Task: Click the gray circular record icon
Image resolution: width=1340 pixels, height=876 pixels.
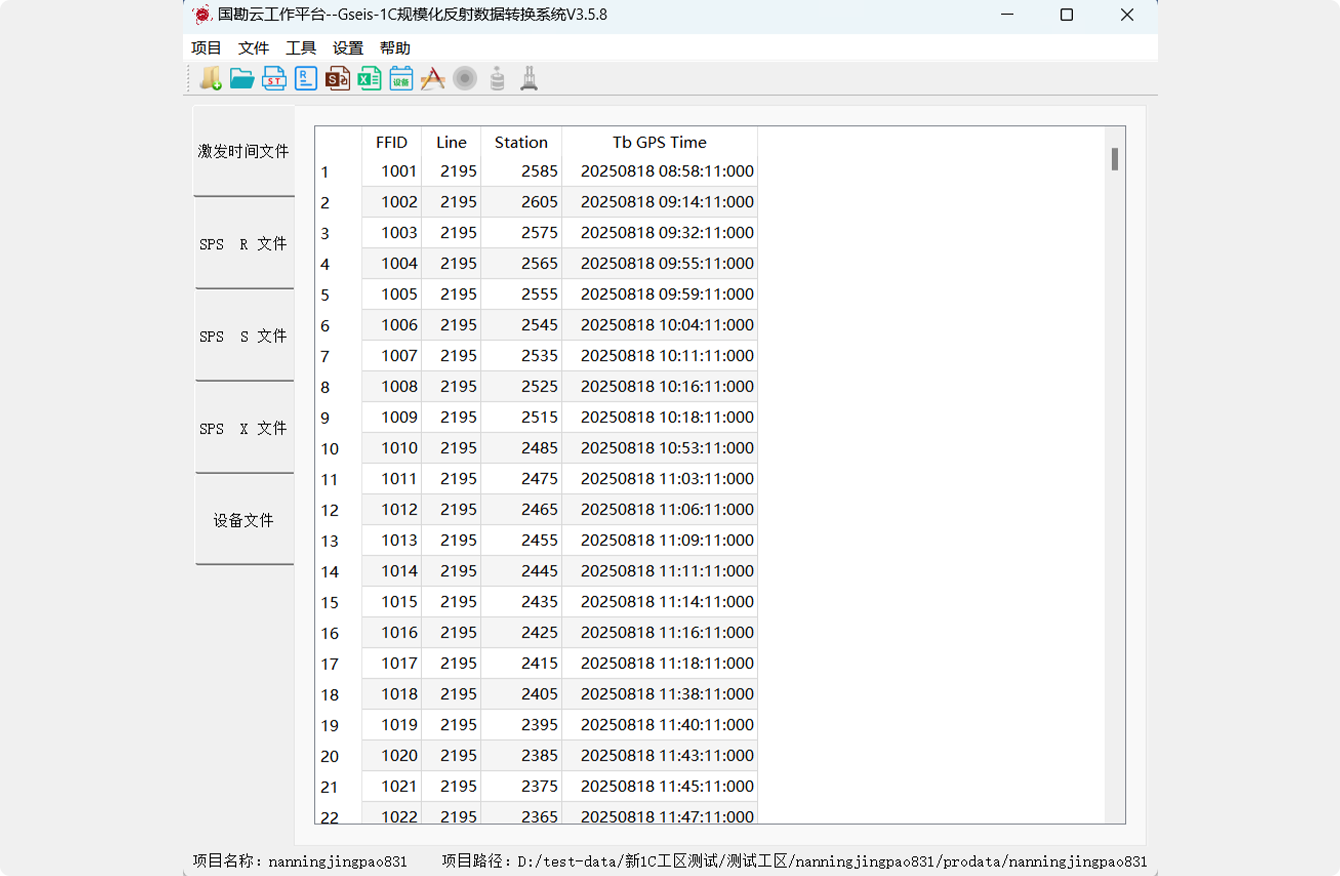Action: 465,78
